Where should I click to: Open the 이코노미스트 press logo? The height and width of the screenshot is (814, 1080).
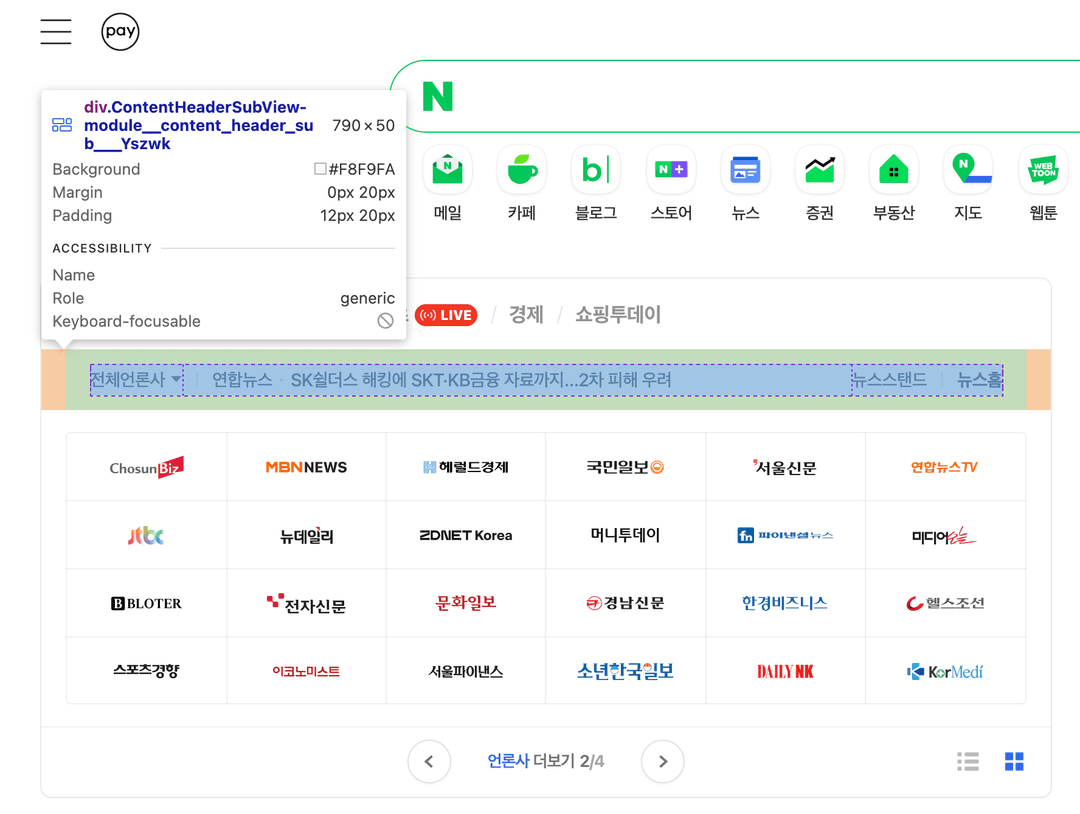tap(307, 671)
